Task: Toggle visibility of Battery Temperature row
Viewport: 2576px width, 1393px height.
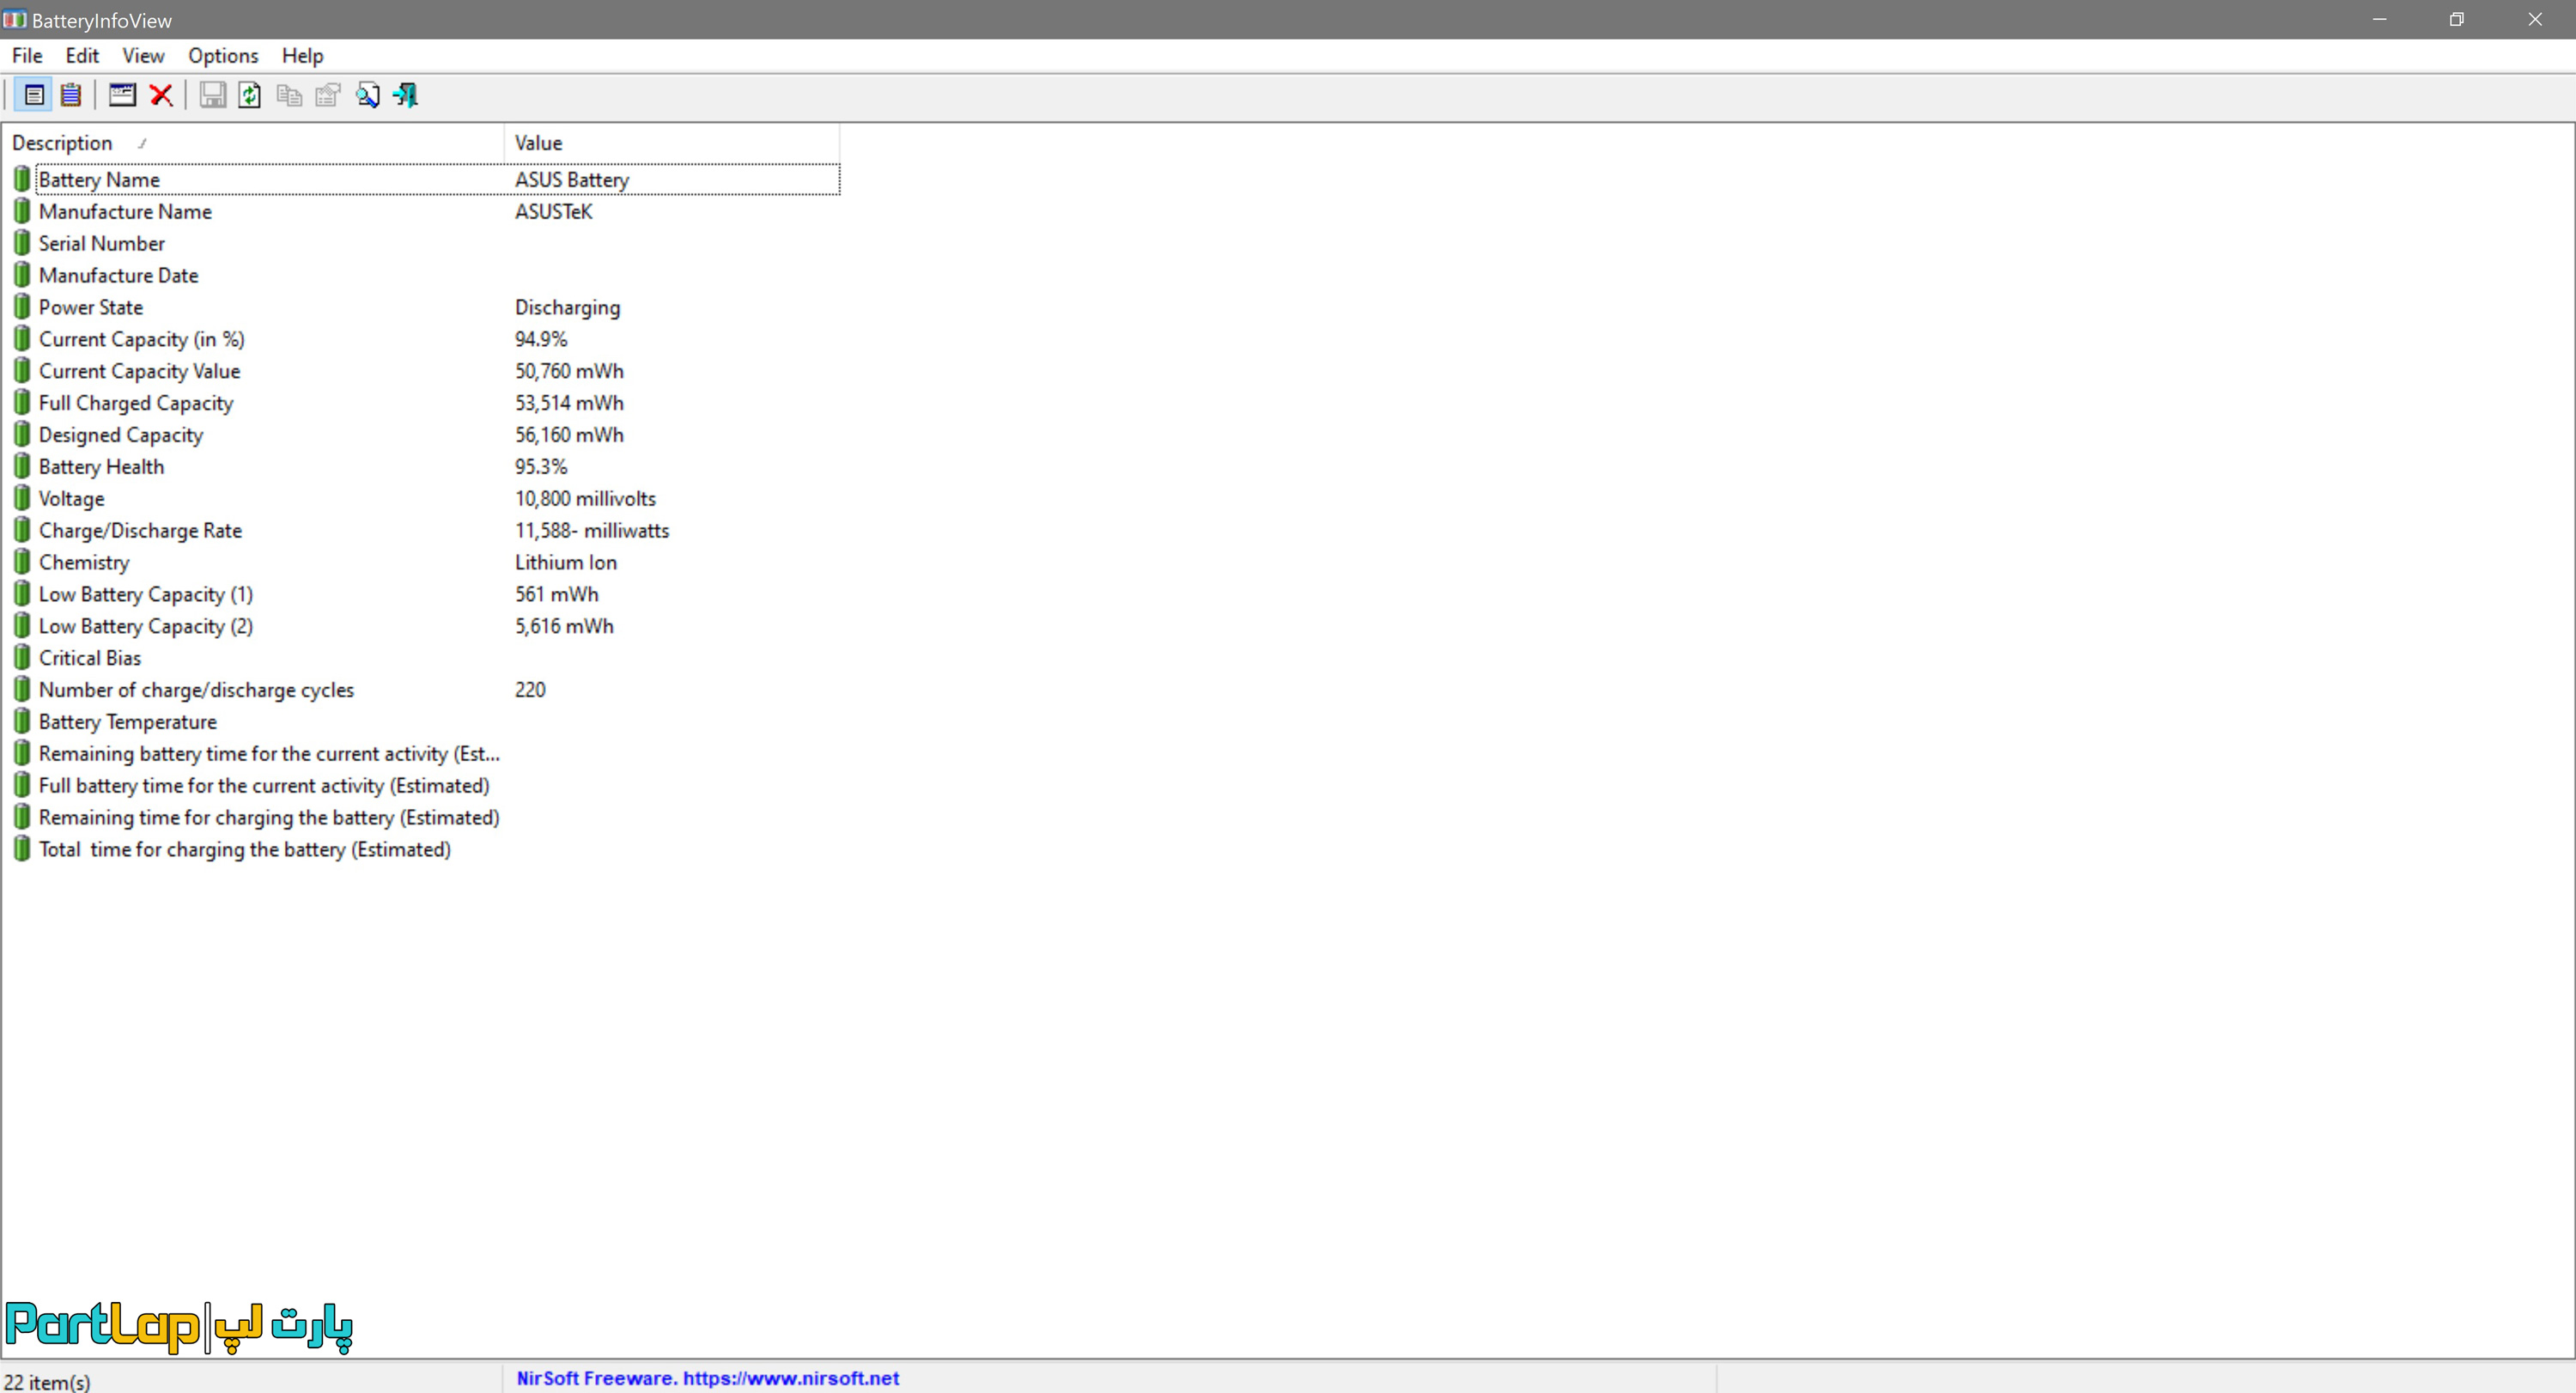Action: point(127,721)
